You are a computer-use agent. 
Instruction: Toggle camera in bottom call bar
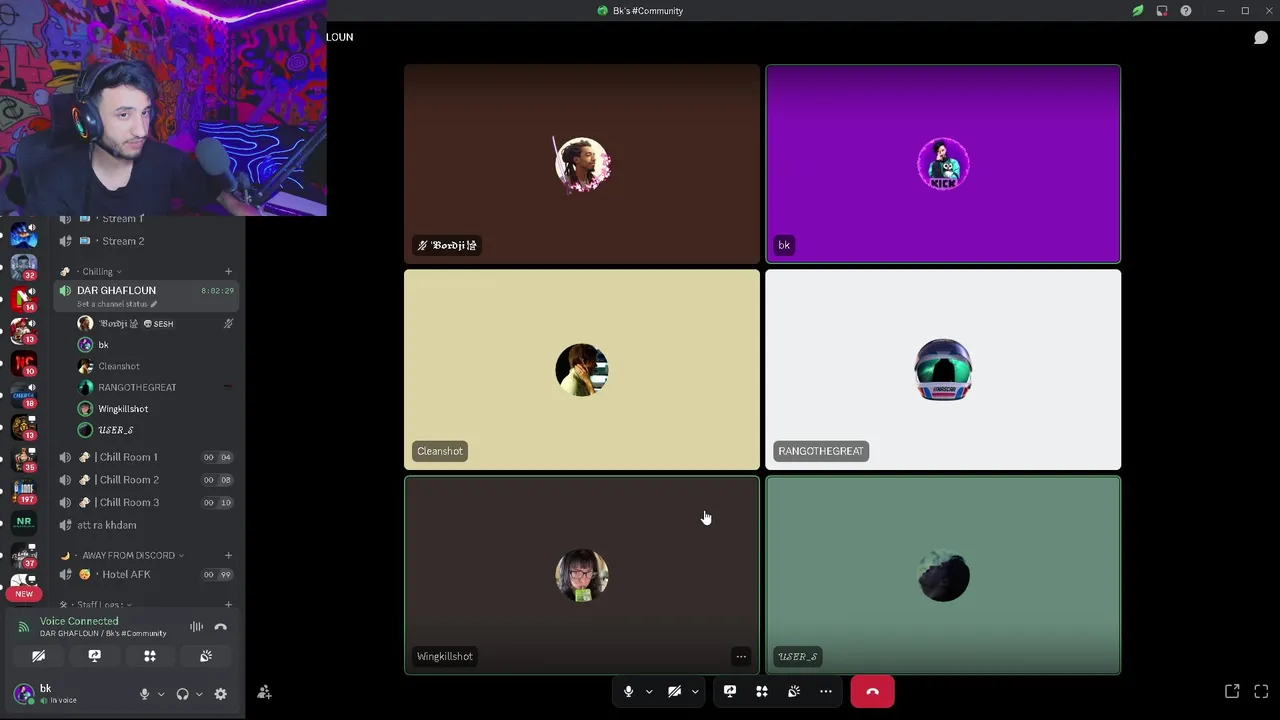(674, 691)
